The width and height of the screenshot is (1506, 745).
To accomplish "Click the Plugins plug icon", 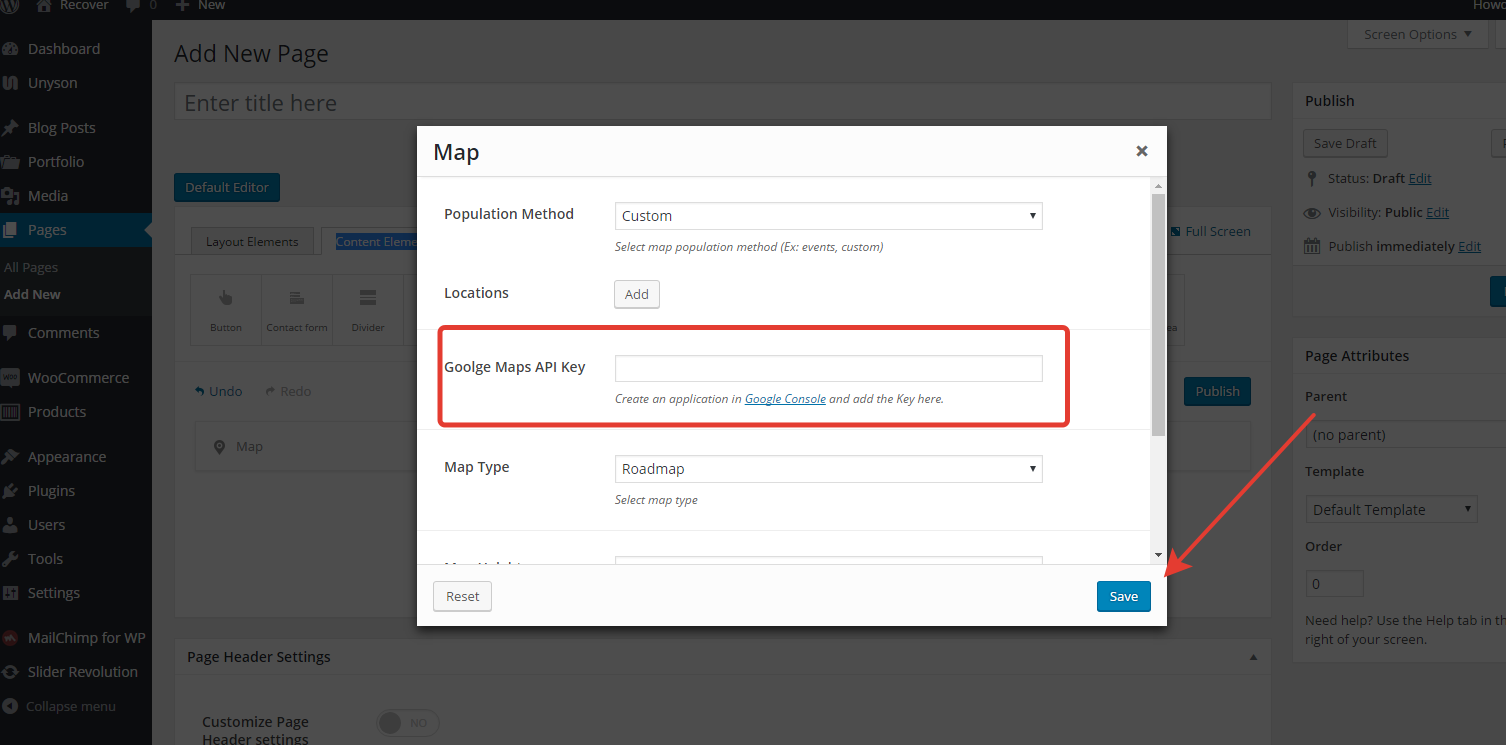I will (x=10, y=491).
